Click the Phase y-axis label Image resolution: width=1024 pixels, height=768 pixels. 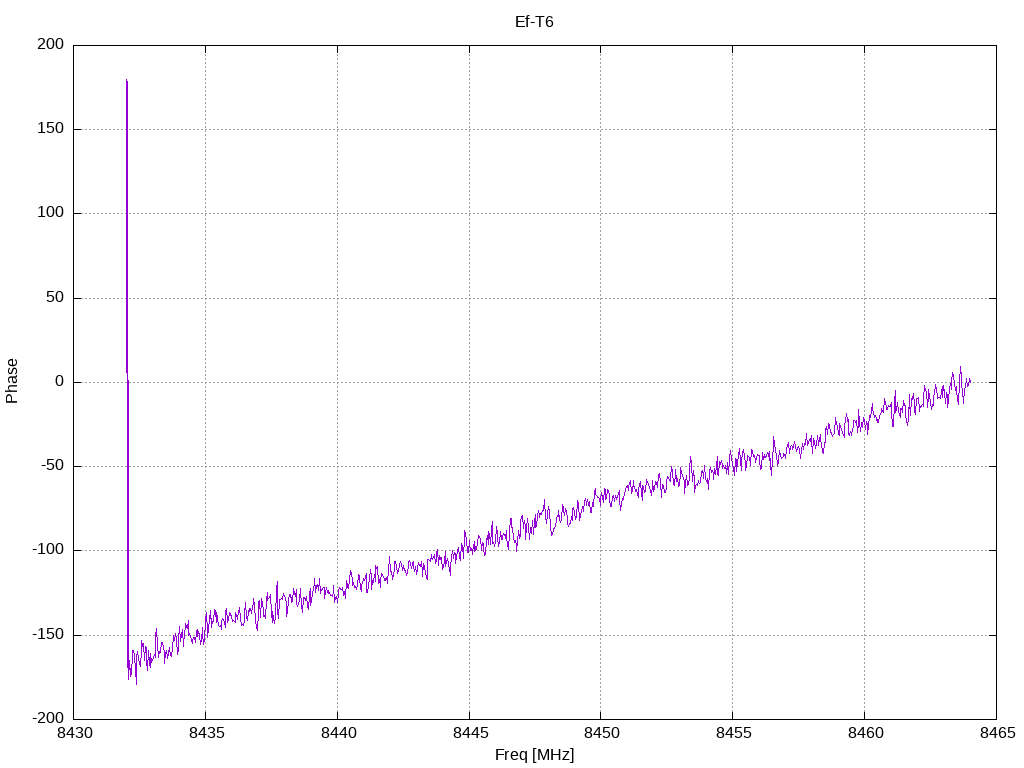click(12, 381)
